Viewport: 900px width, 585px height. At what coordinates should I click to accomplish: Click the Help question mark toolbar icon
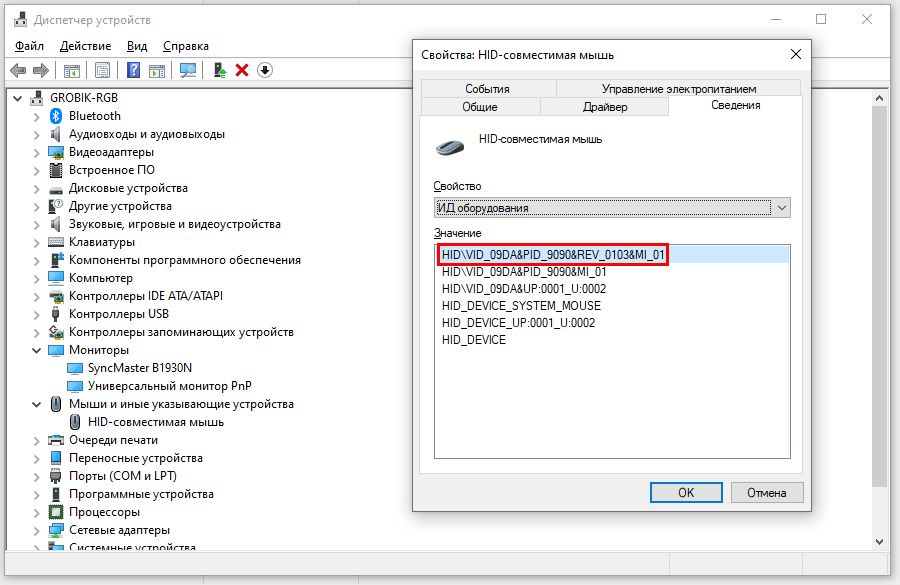pos(133,70)
